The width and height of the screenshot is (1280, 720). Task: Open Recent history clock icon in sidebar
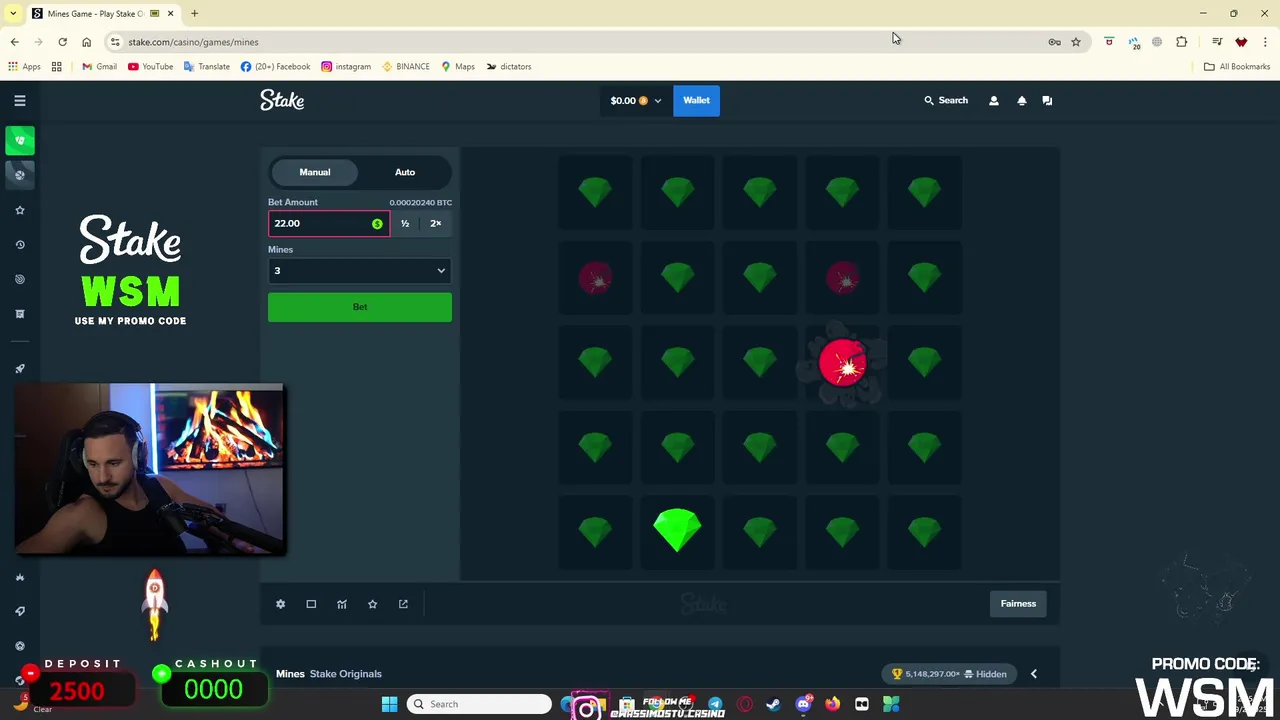19,245
